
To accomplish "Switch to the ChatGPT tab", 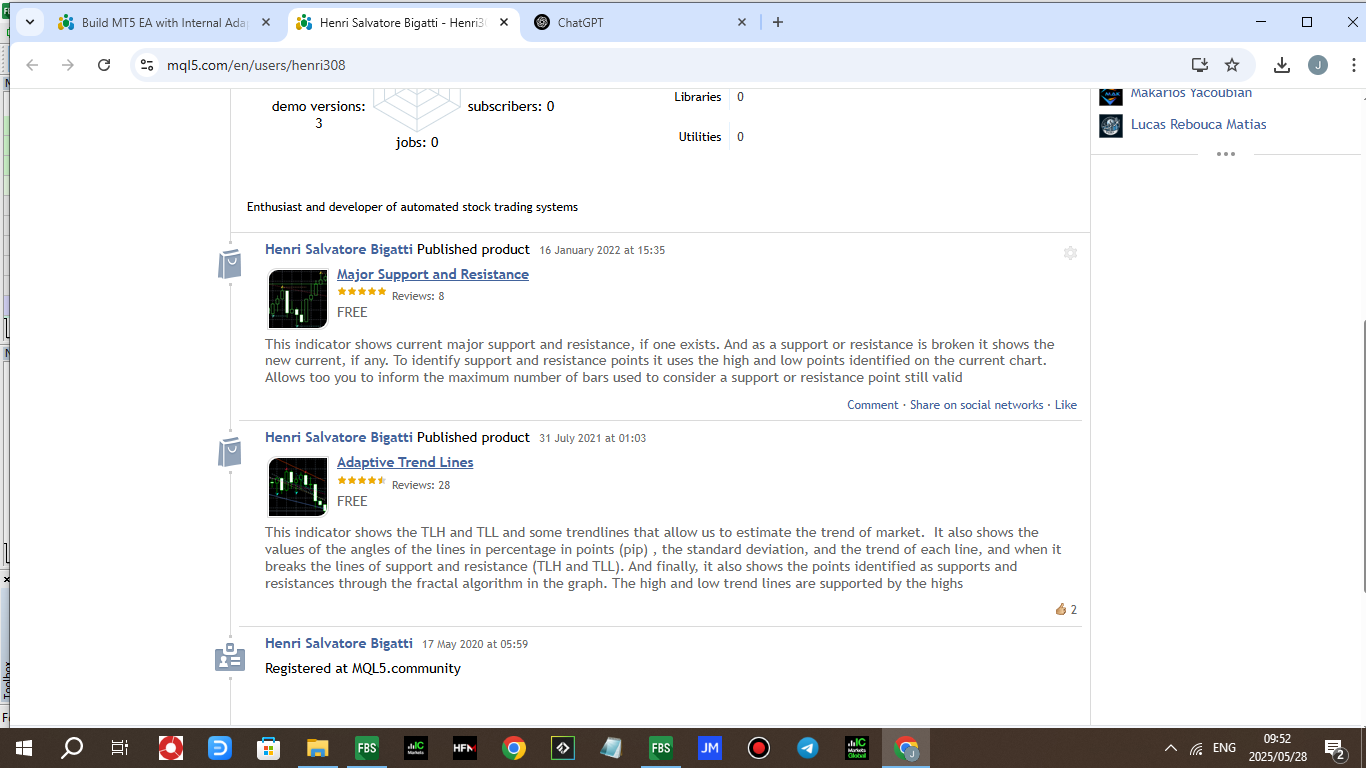I will point(641,22).
